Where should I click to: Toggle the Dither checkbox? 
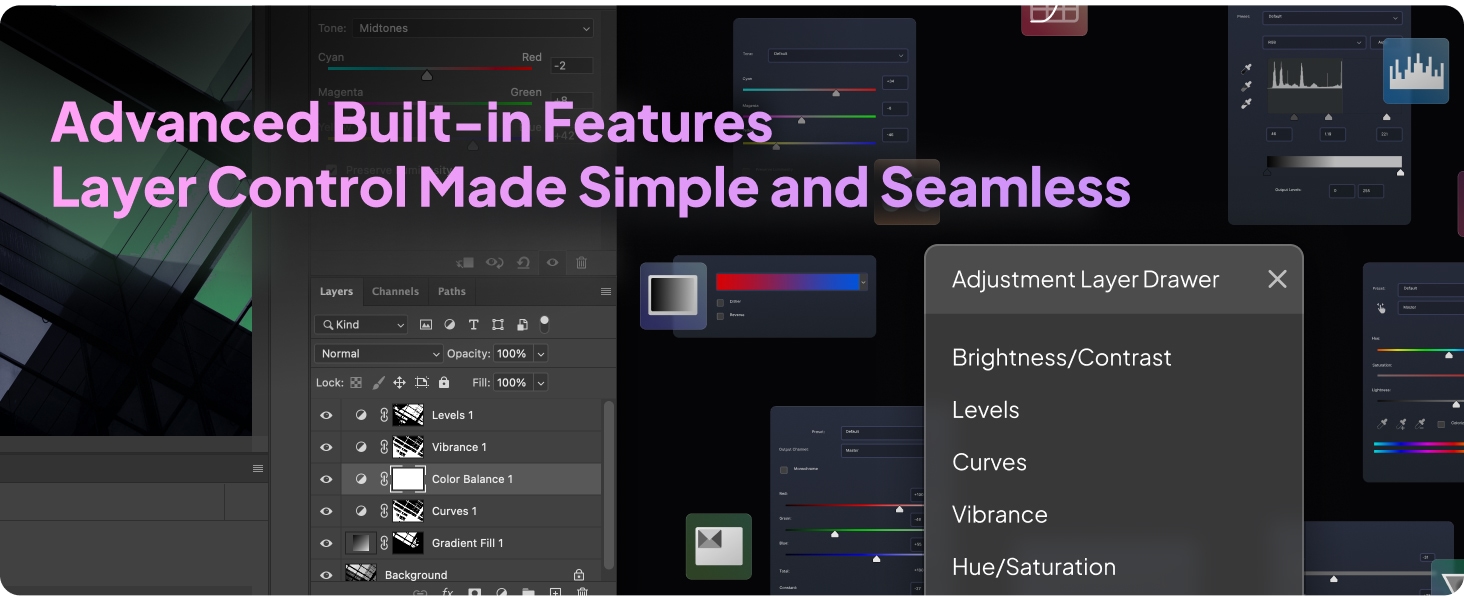720,301
